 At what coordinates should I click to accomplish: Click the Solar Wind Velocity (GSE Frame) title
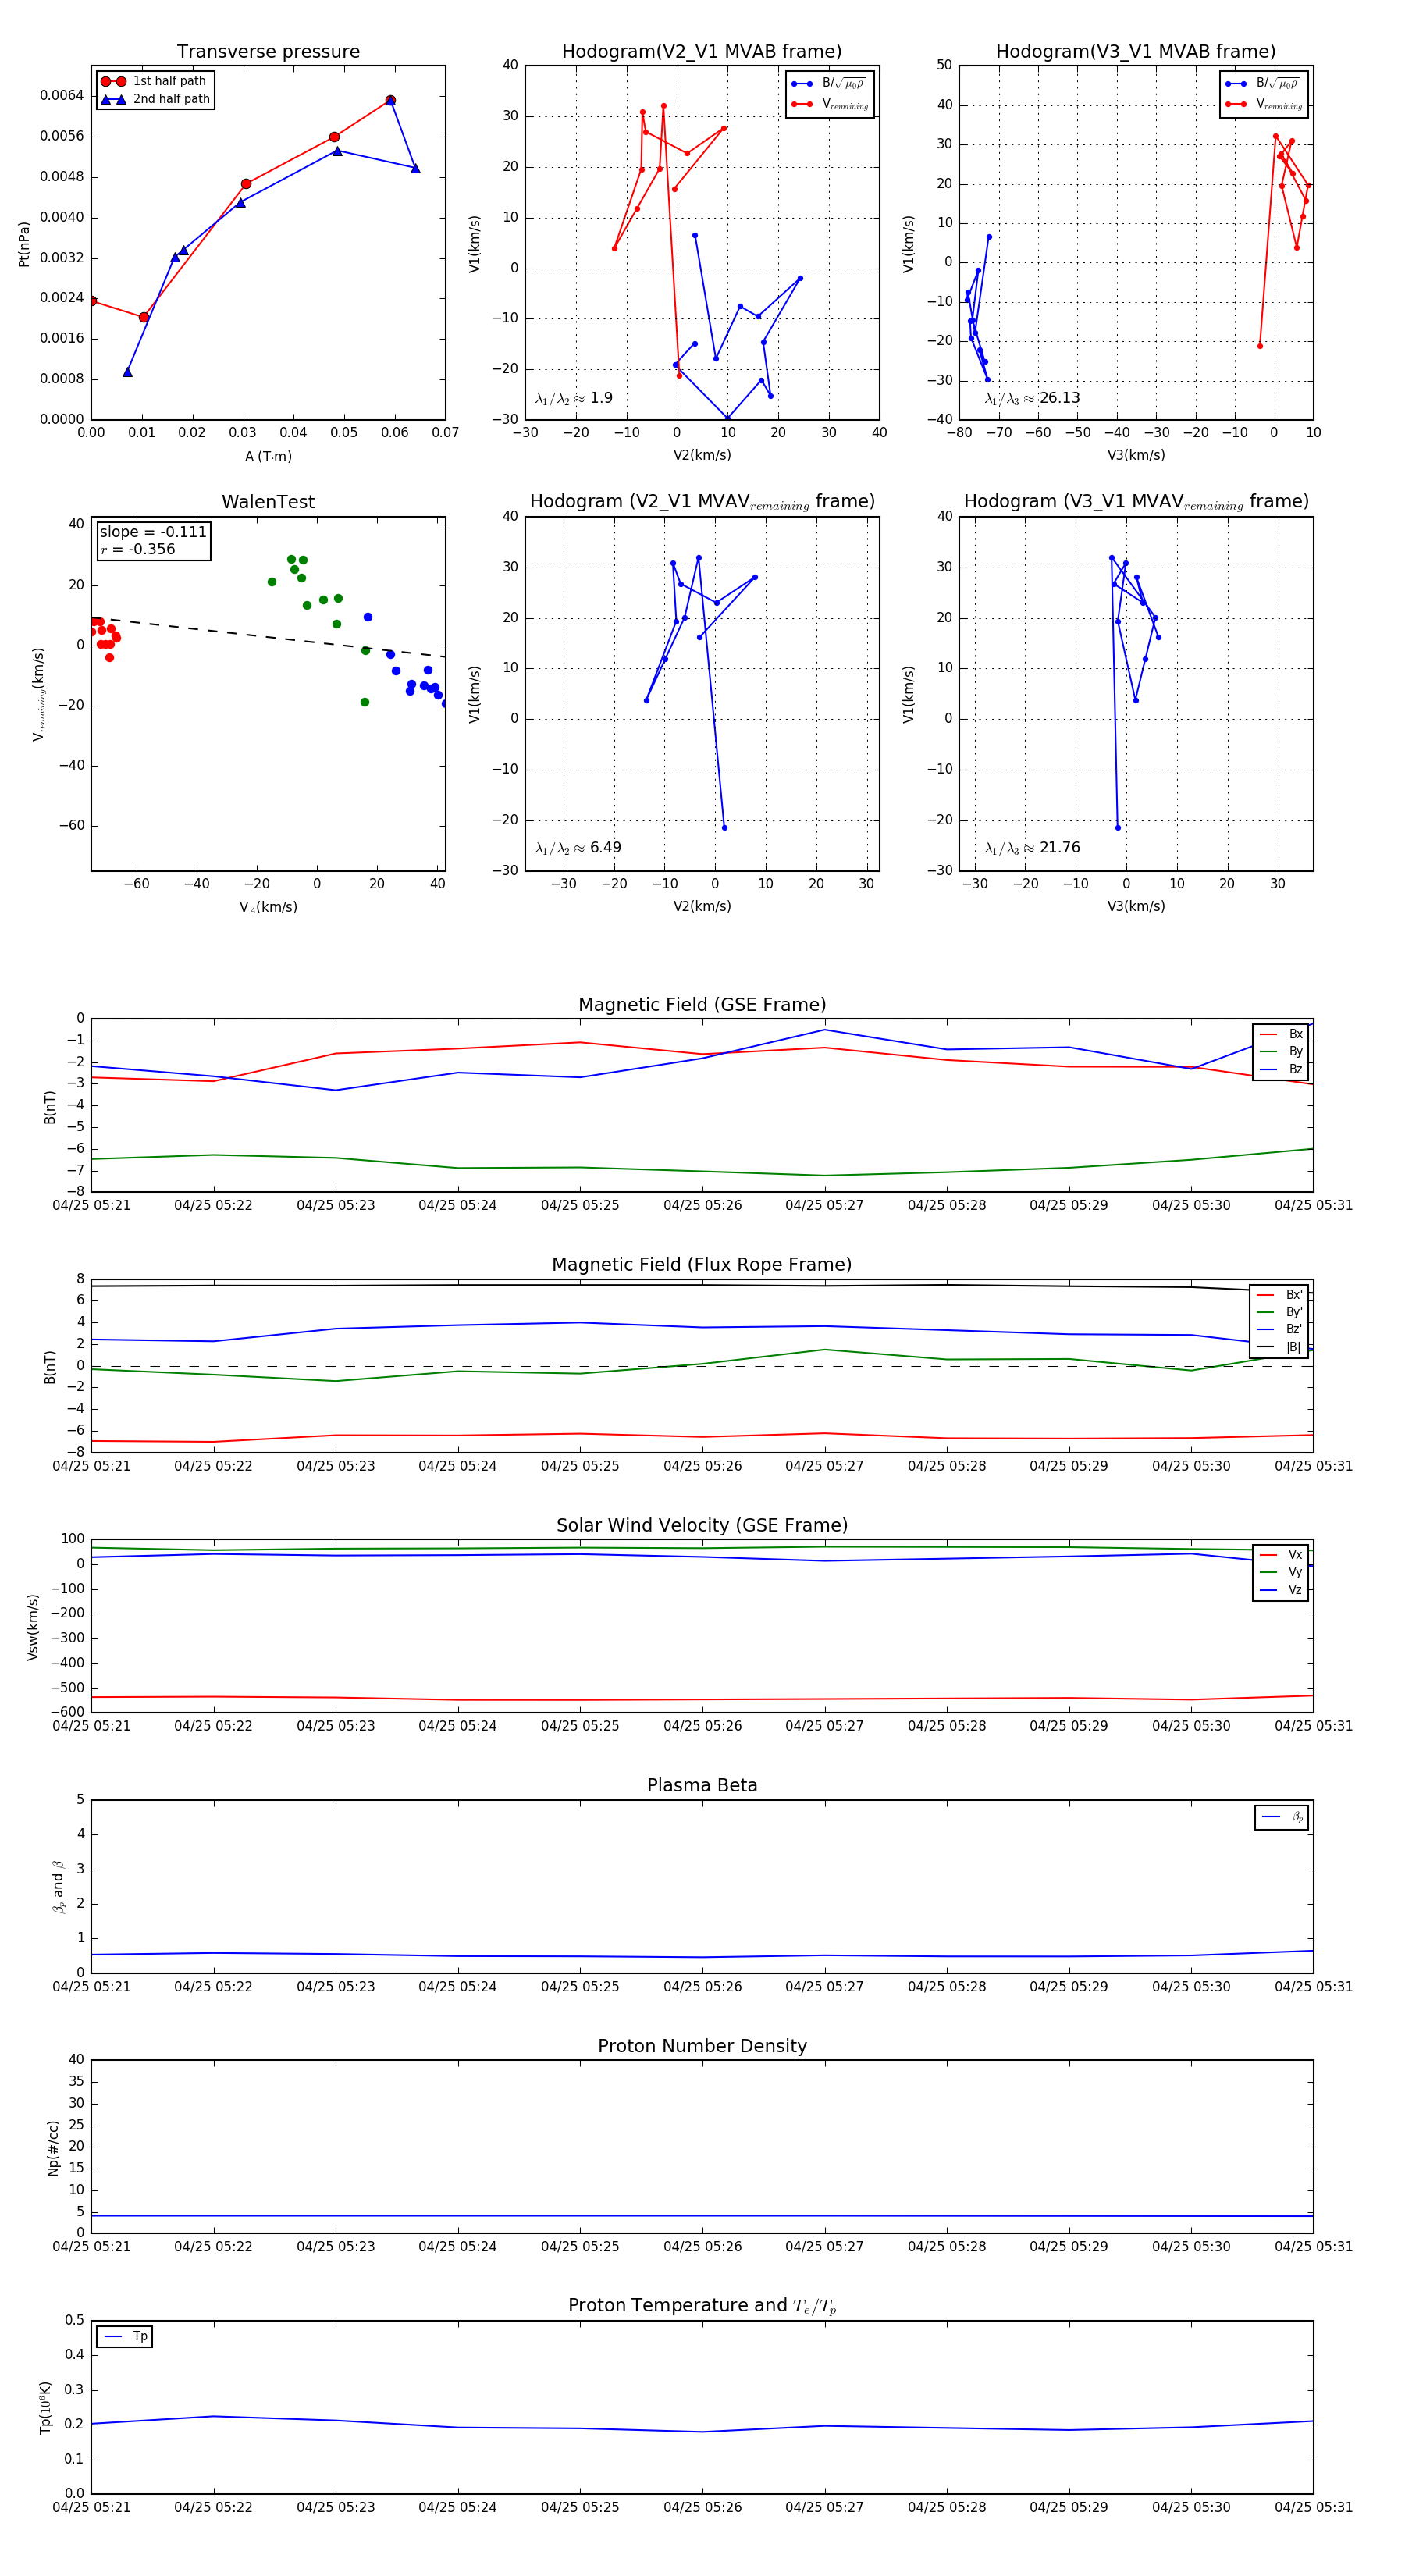pos(702,1525)
